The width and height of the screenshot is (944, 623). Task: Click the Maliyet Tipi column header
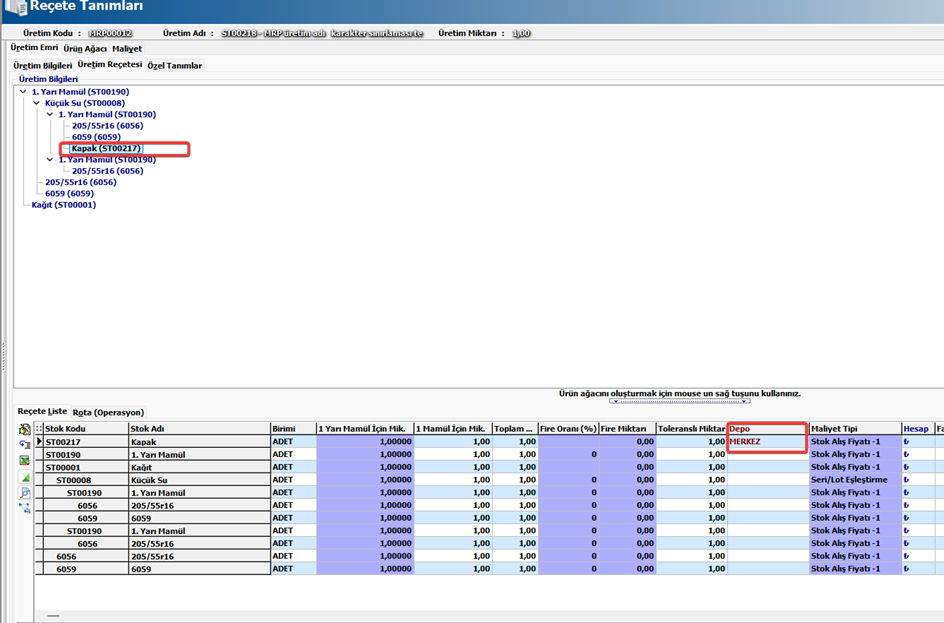tap(855, 429)
